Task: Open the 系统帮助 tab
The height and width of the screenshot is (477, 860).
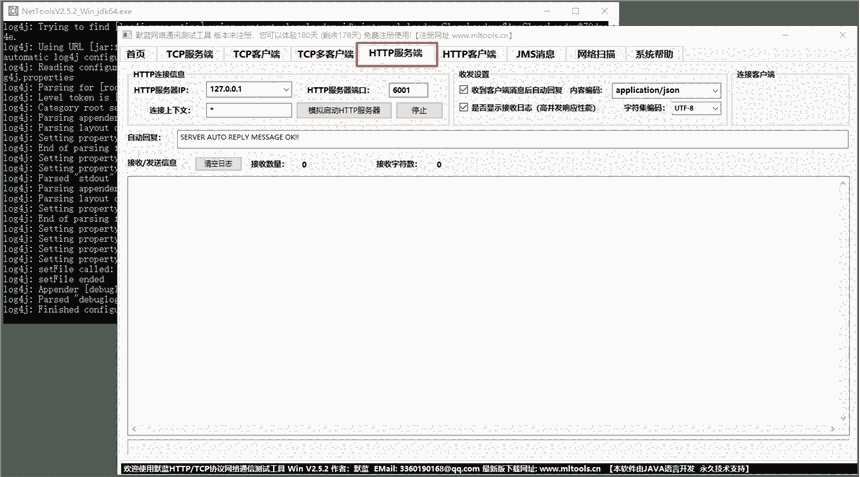Action: tap(654, 54)
